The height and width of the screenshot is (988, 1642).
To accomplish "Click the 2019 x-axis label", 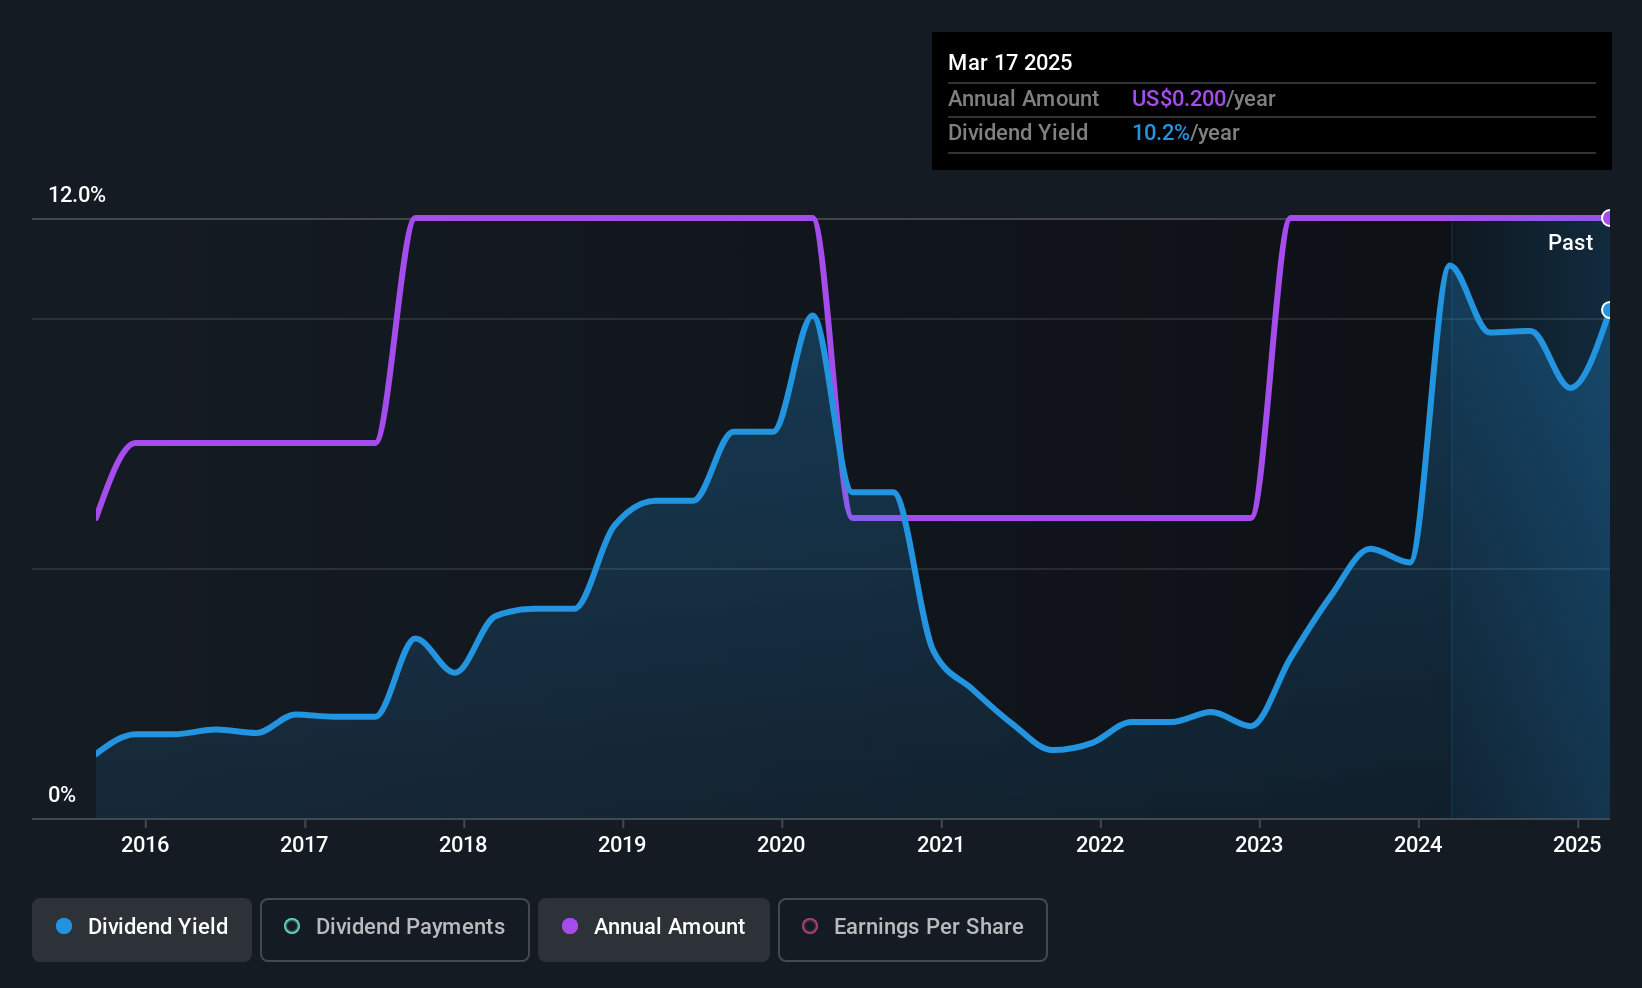I will 622,844.
